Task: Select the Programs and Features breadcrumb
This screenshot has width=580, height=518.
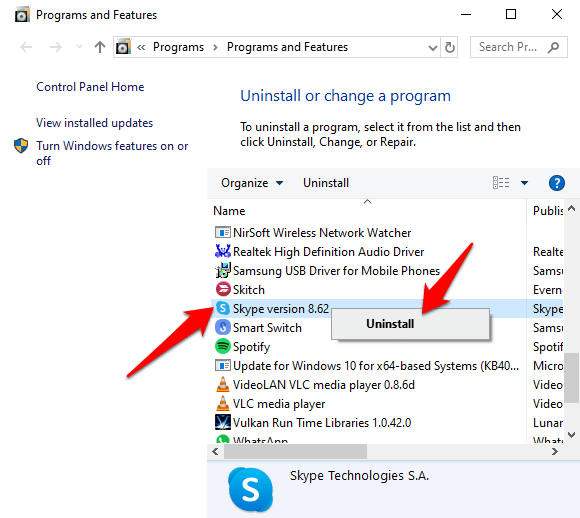Action: (x=287, y=47)
